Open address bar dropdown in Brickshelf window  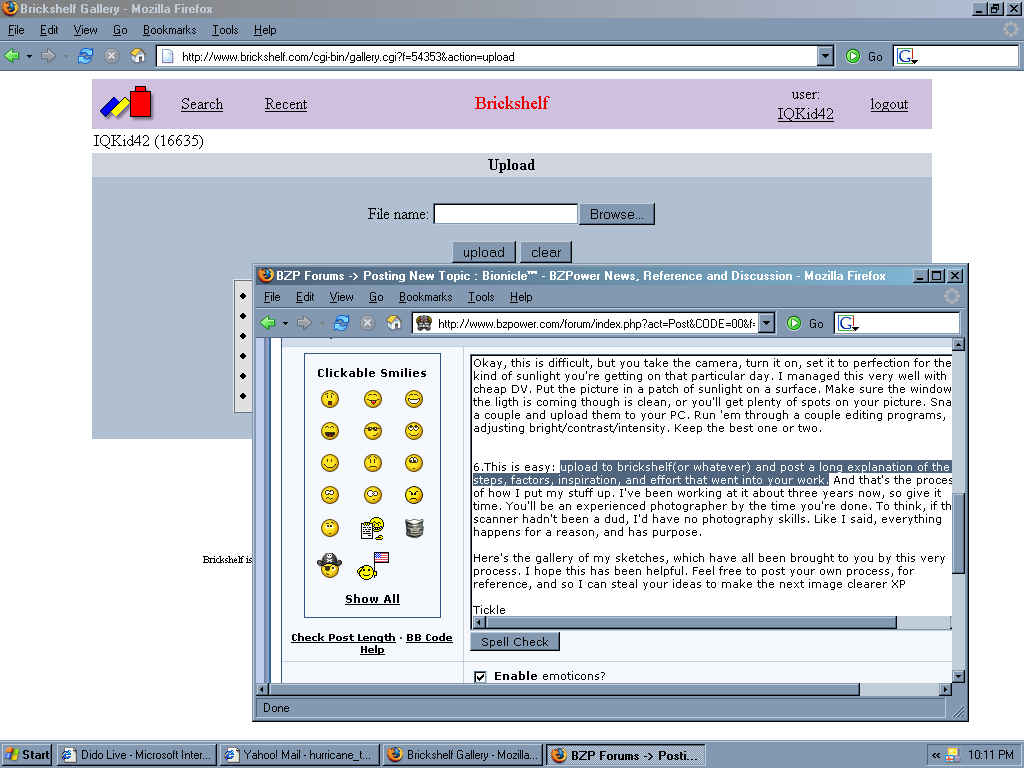[x=825, y=57]
